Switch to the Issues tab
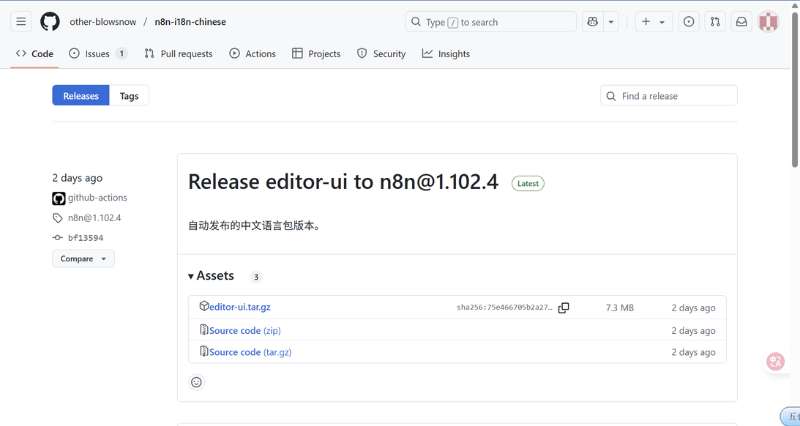The height and width of the screenshot is (426, 800). tap(97, 54)
